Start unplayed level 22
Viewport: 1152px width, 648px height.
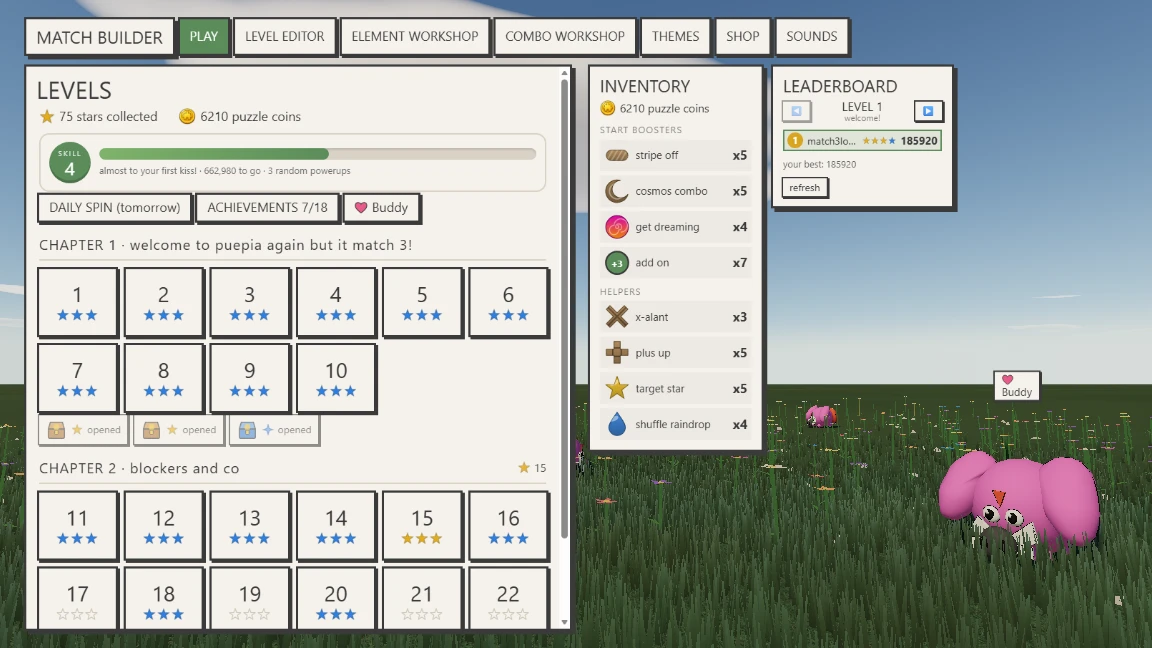coord(508,599)
